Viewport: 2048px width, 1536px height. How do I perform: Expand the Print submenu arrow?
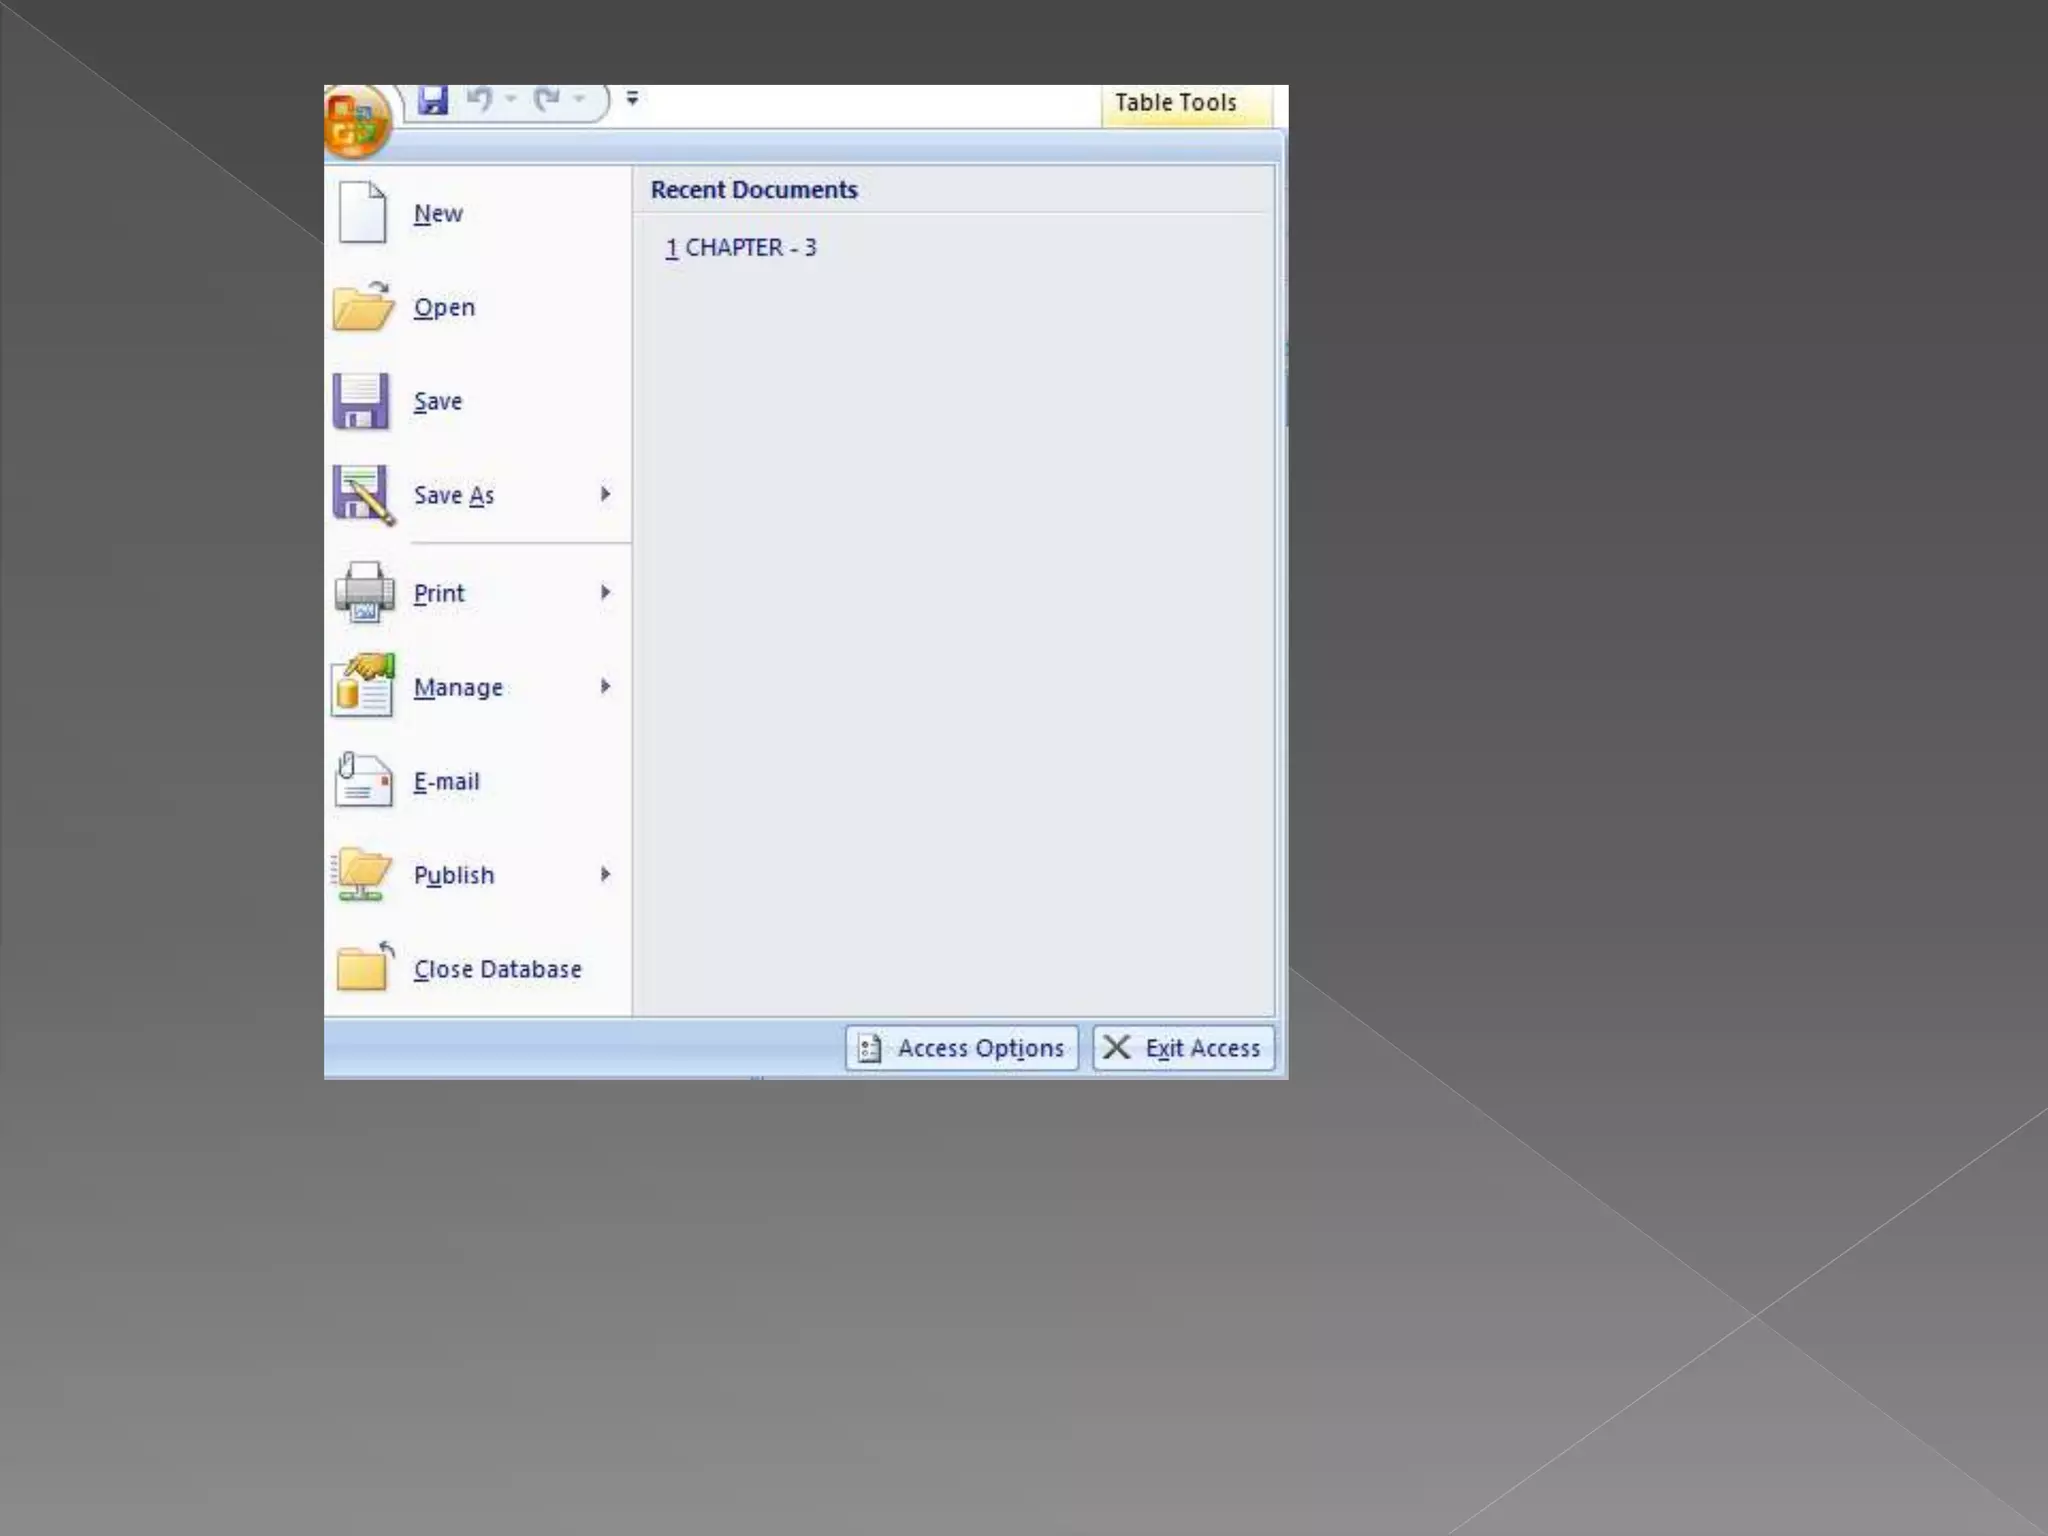click(x=605, y=592)
